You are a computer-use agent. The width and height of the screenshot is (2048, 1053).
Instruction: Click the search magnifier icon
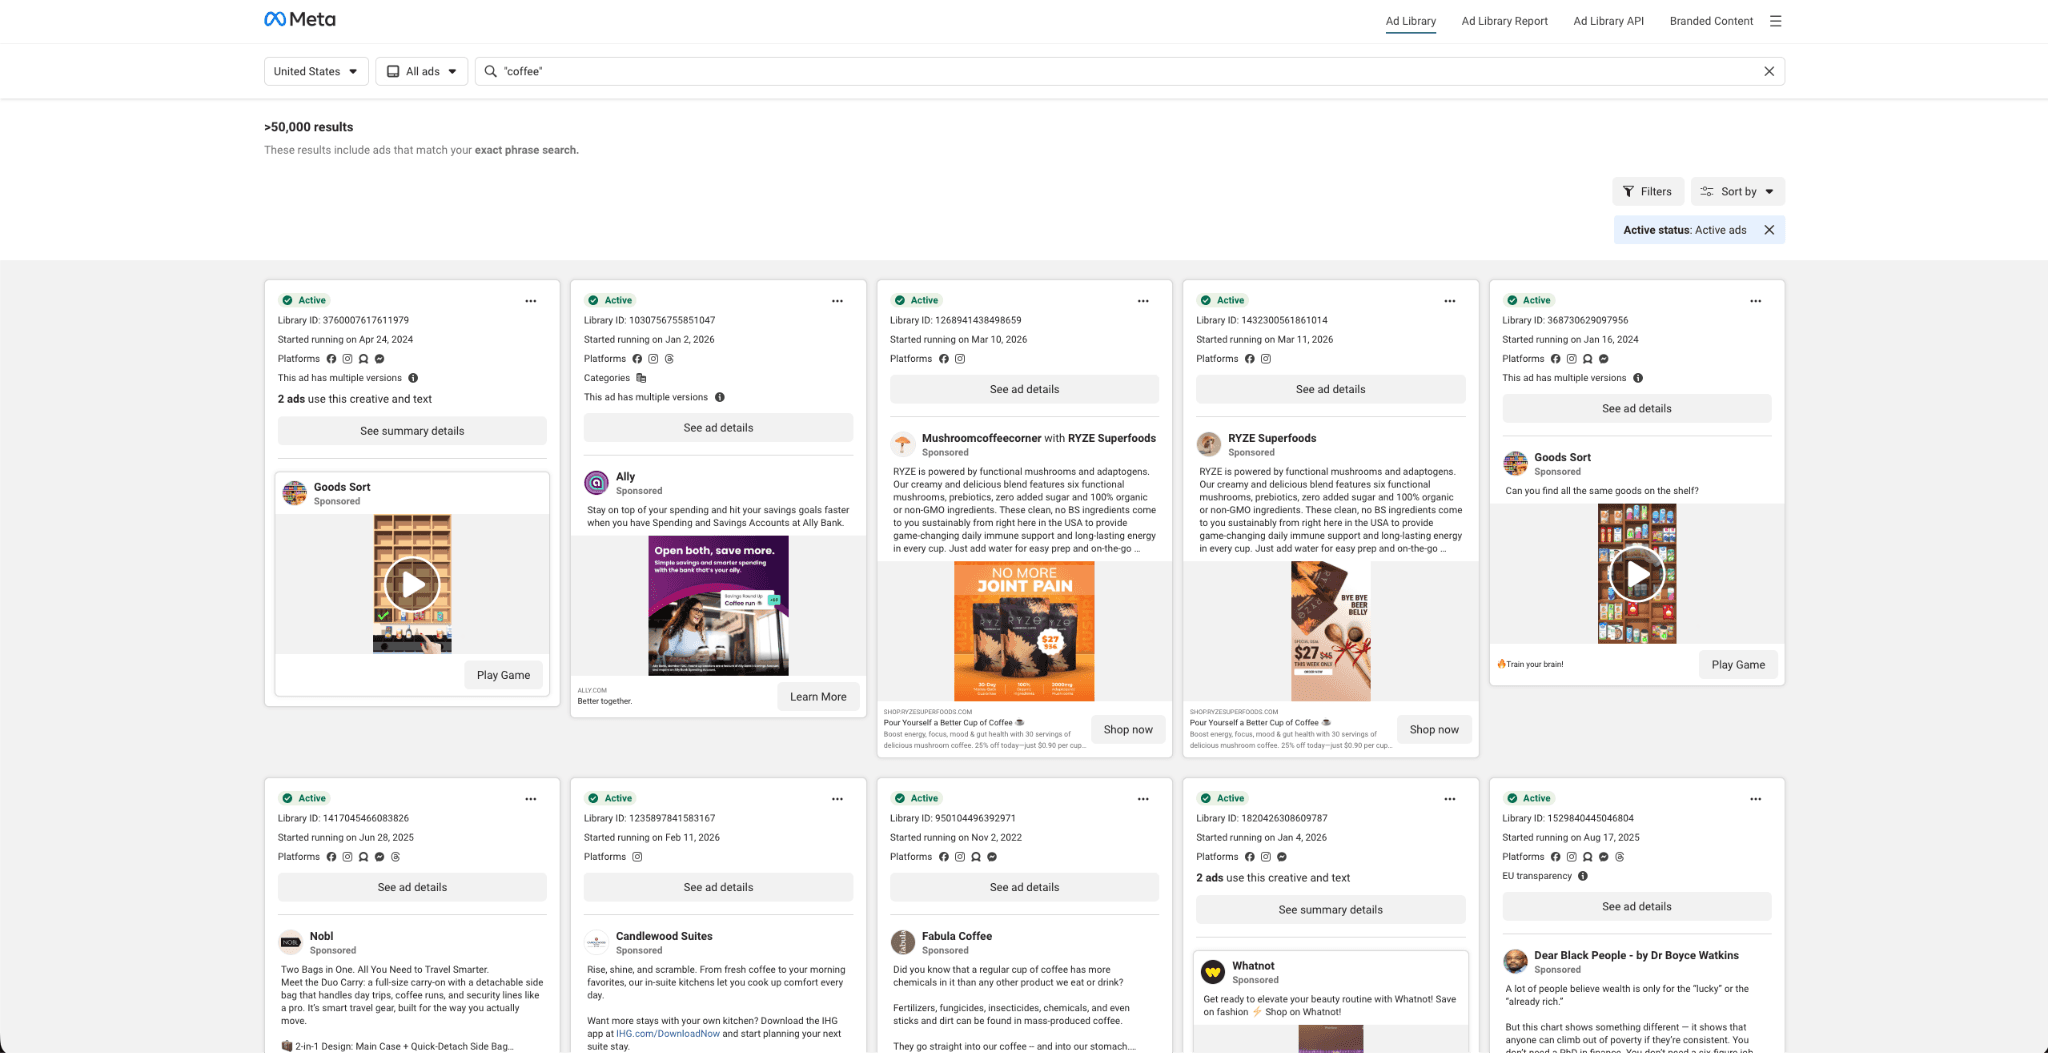click(490, 71)
